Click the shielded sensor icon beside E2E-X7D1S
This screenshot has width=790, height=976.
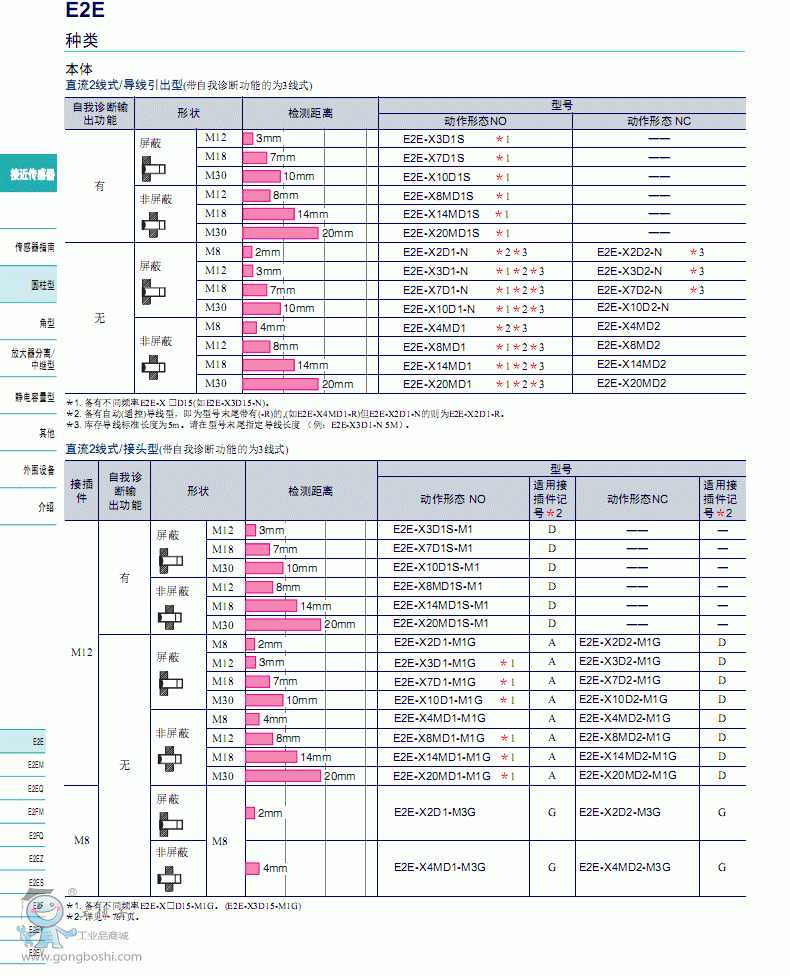tap(153, 169)
